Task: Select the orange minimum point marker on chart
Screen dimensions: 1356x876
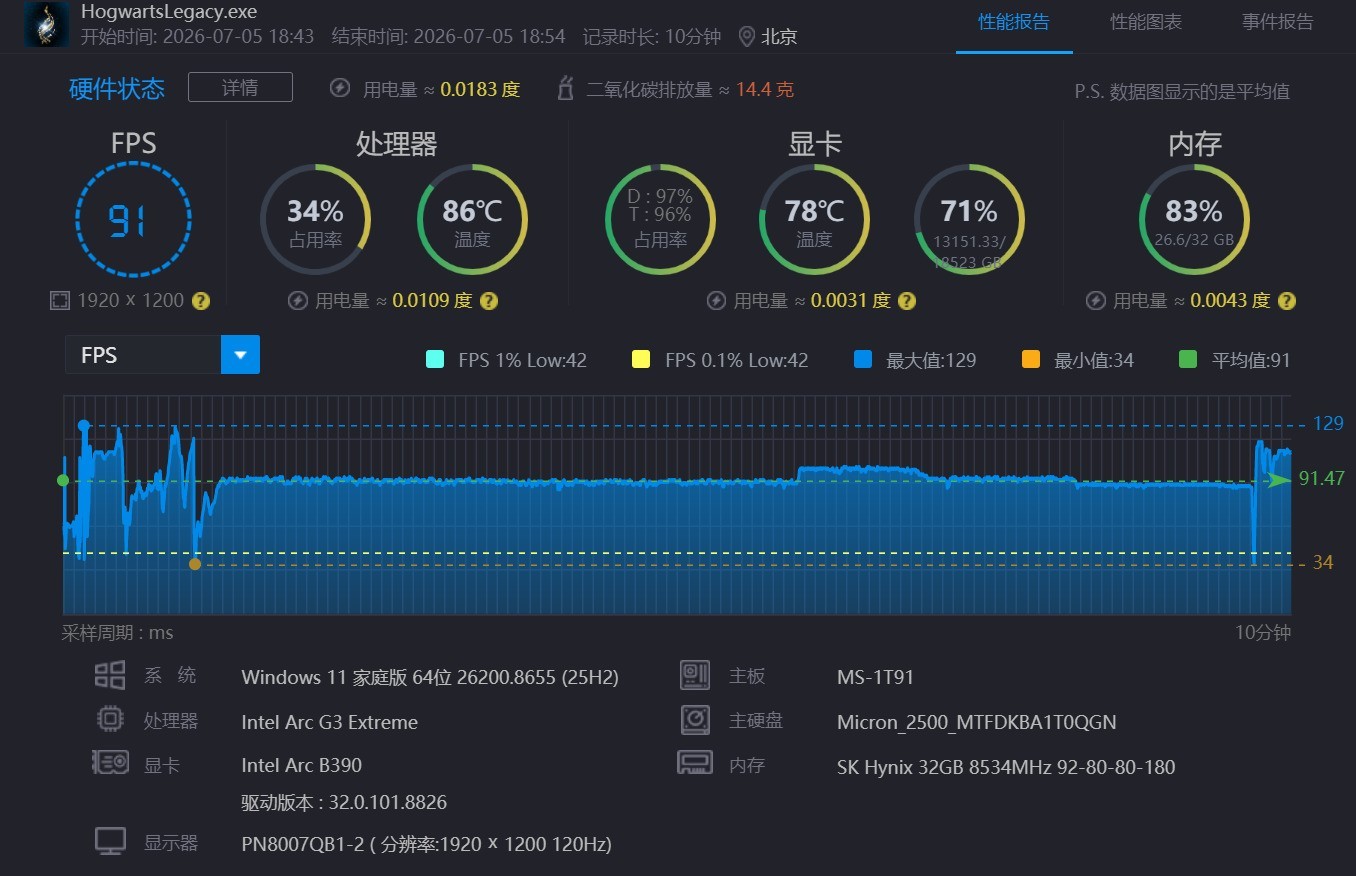Action: click(x=195, y=564)
